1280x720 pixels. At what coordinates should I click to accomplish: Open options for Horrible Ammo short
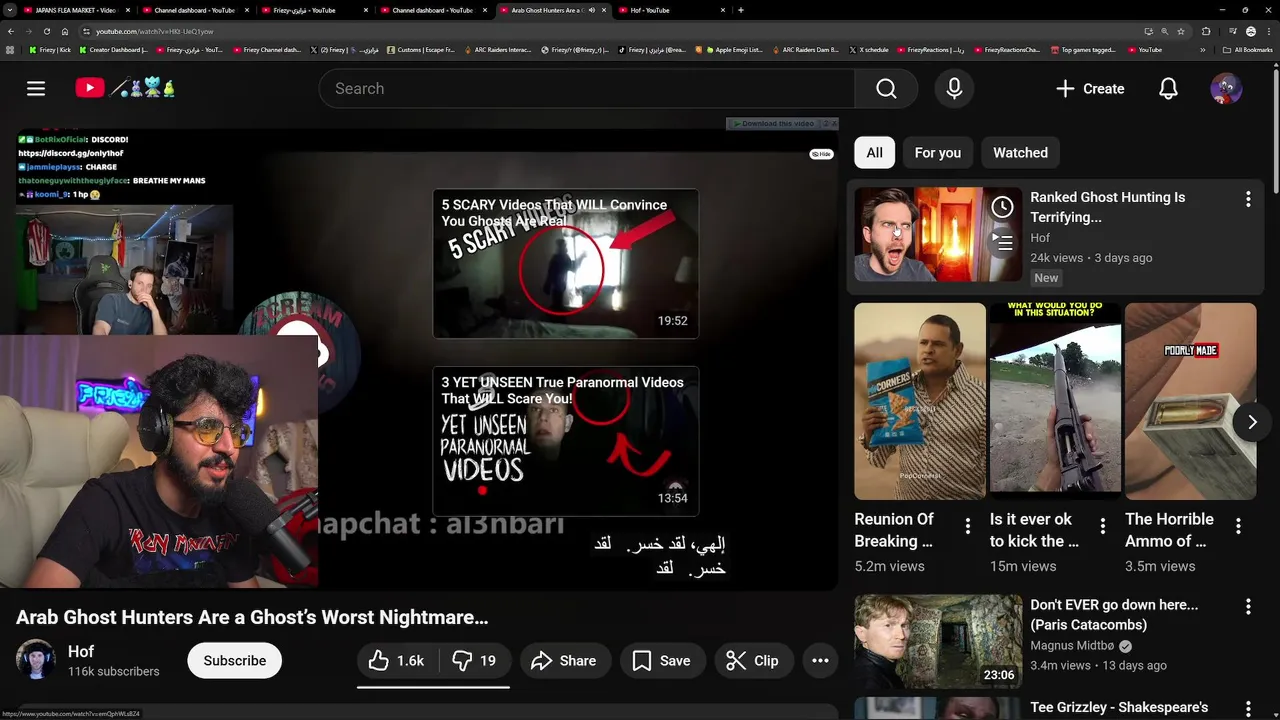(x=1237, y=526)
